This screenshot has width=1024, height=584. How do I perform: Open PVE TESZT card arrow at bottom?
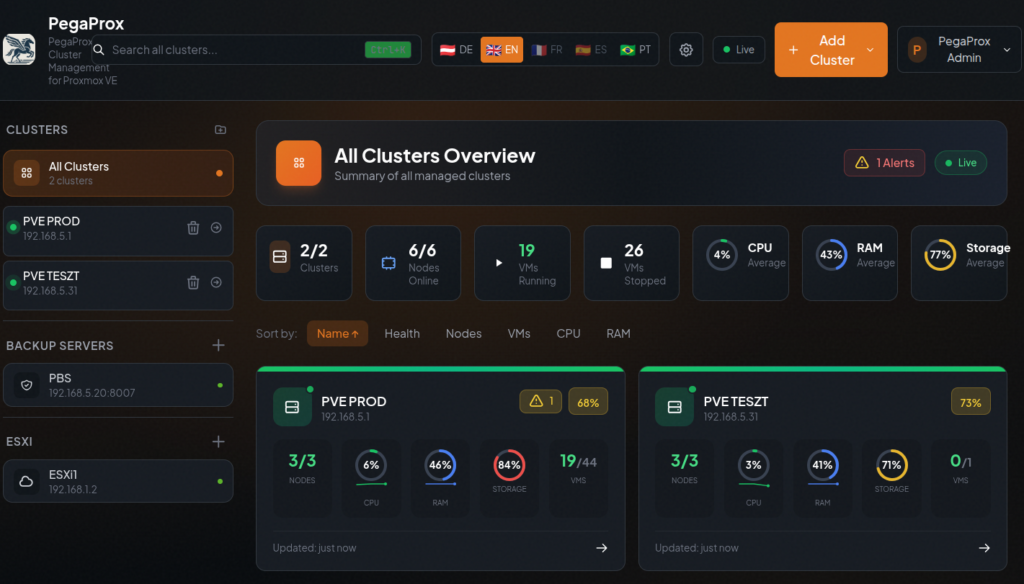point(984,548)
